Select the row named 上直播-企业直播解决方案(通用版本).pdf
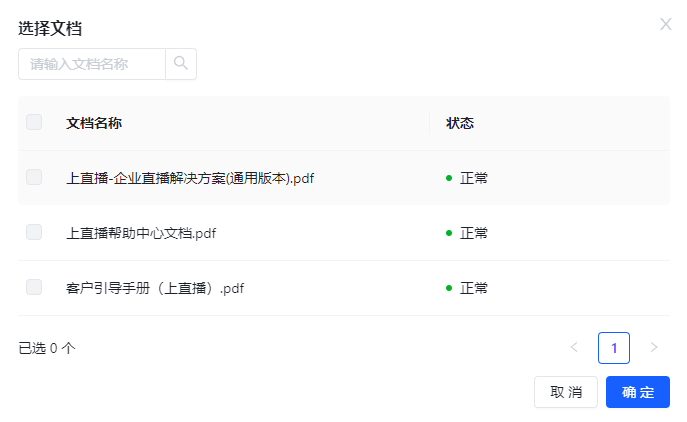 click(x=344, y=178)
